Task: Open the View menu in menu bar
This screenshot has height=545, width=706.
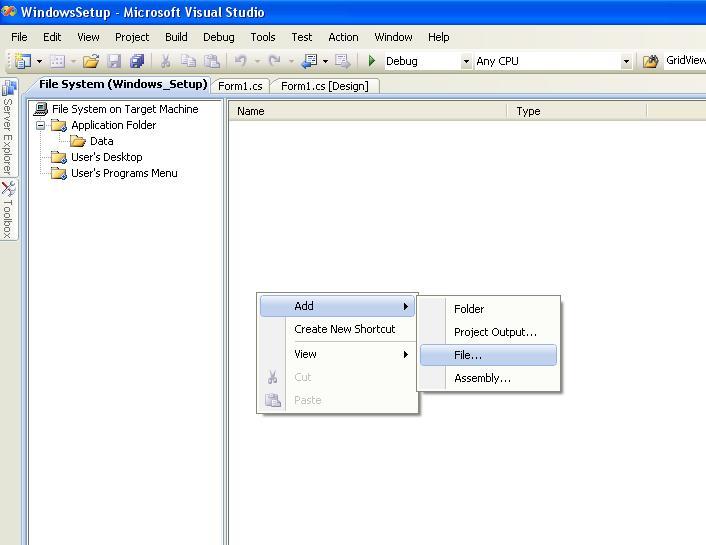Action: 88,37
